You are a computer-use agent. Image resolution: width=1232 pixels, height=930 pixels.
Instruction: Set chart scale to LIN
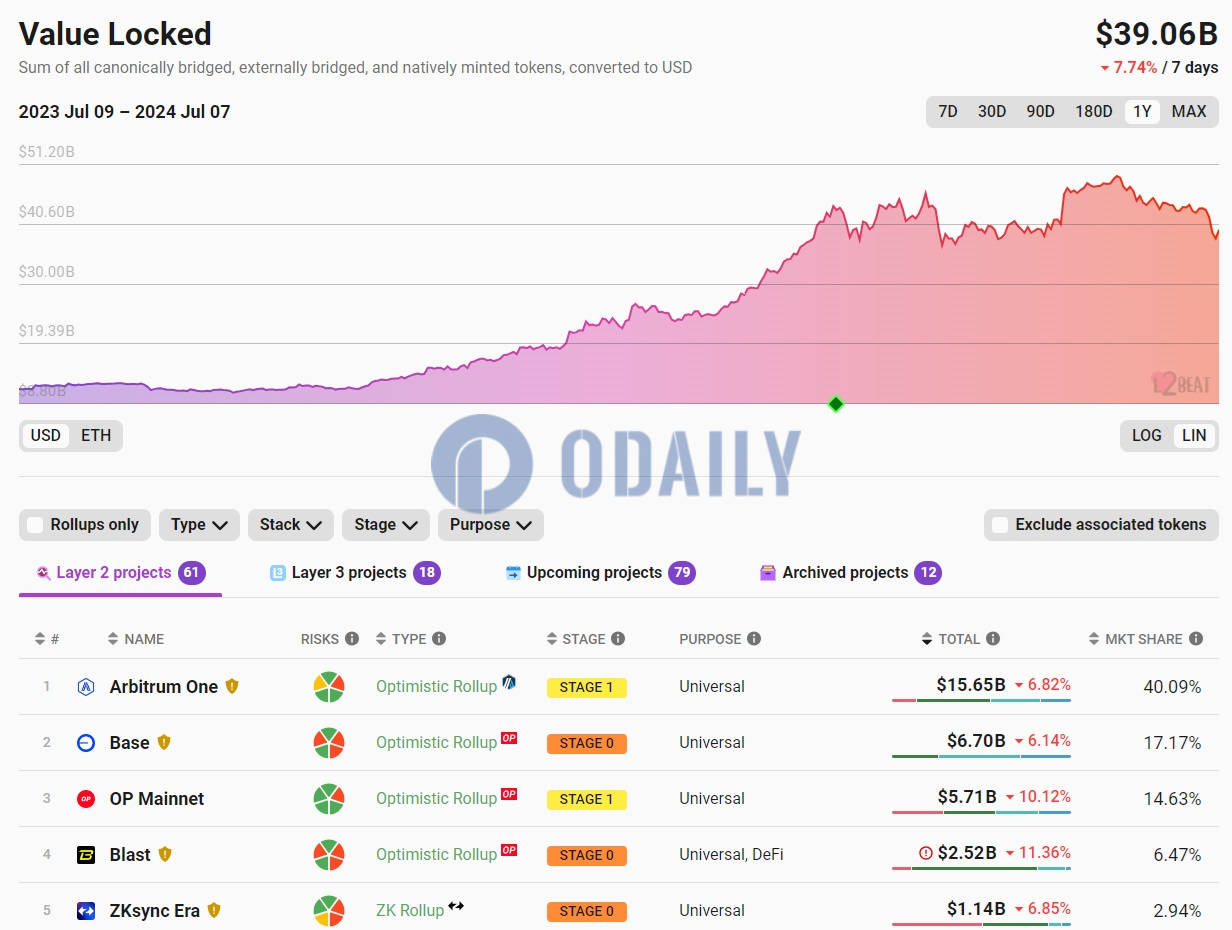pos(1194,435)
